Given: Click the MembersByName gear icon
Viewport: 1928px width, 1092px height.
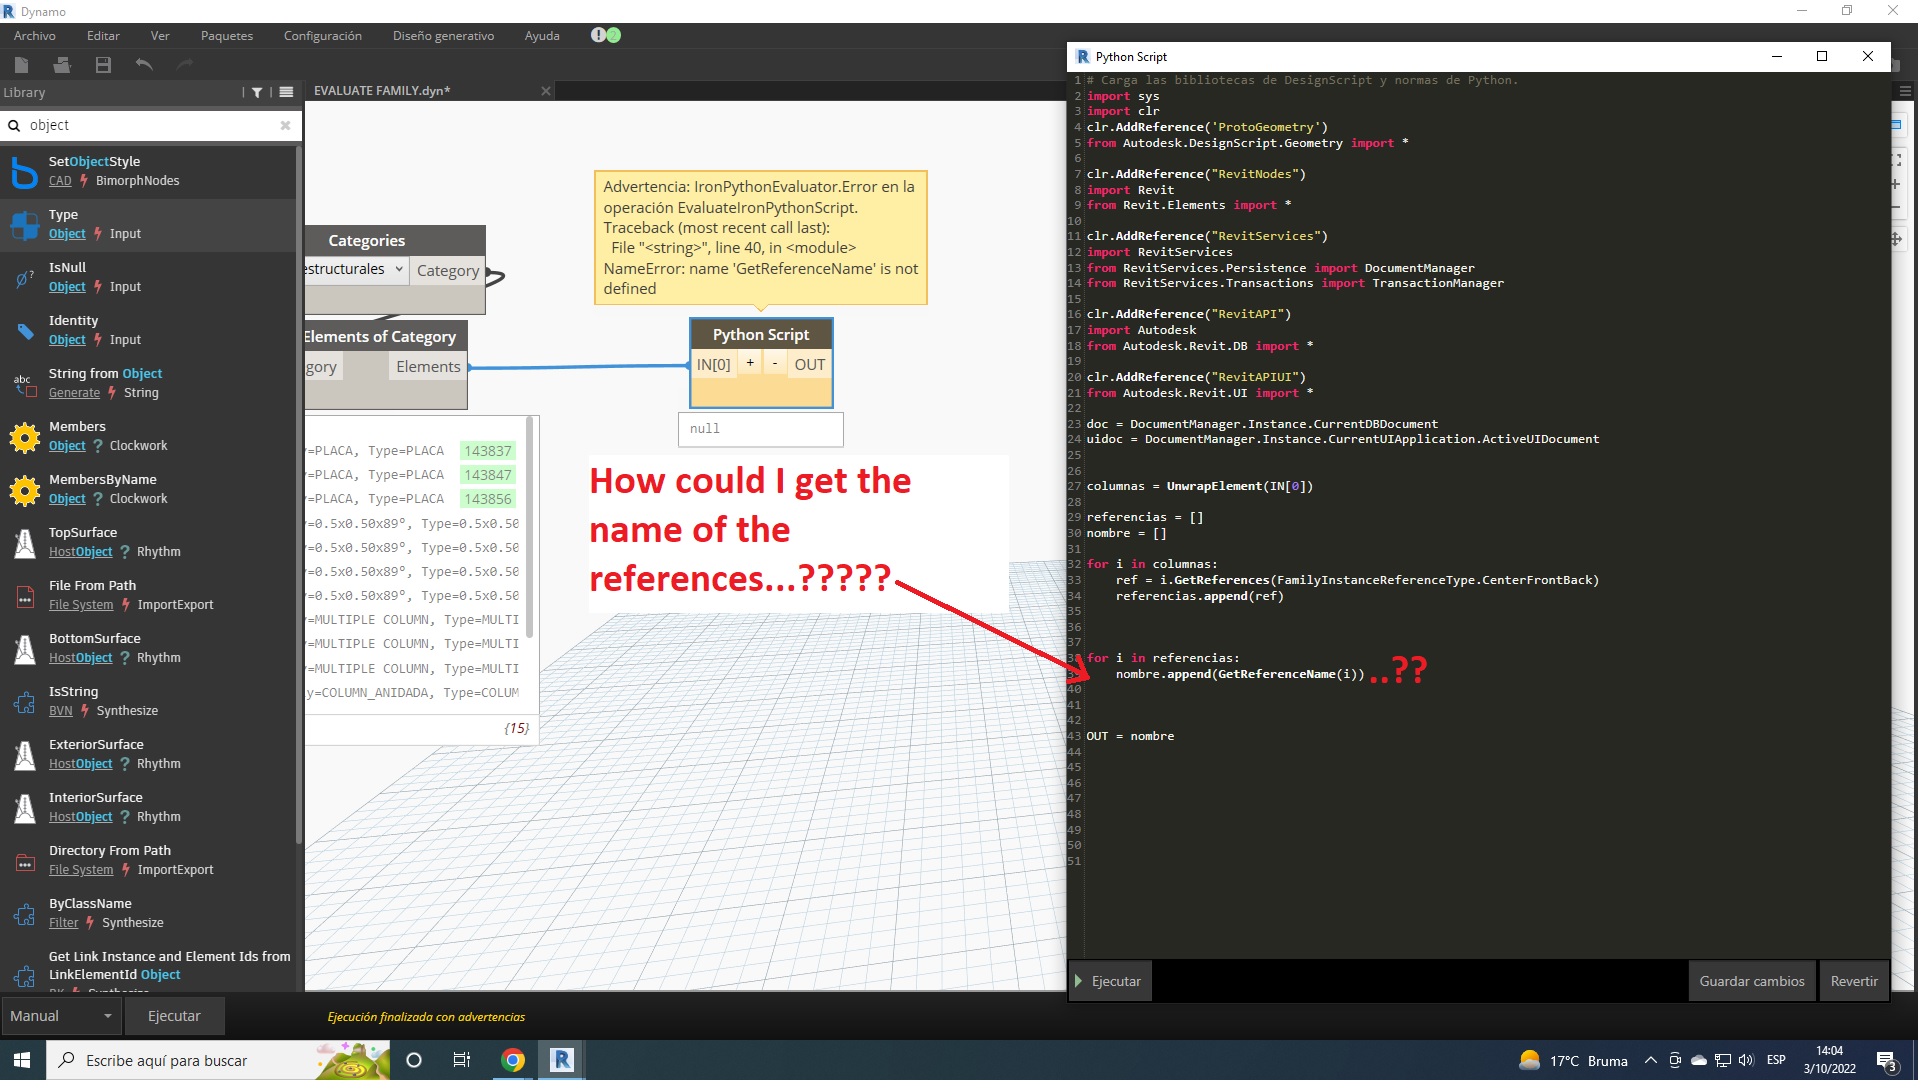Looking at the screenshot, I should (x=25, y=490).
